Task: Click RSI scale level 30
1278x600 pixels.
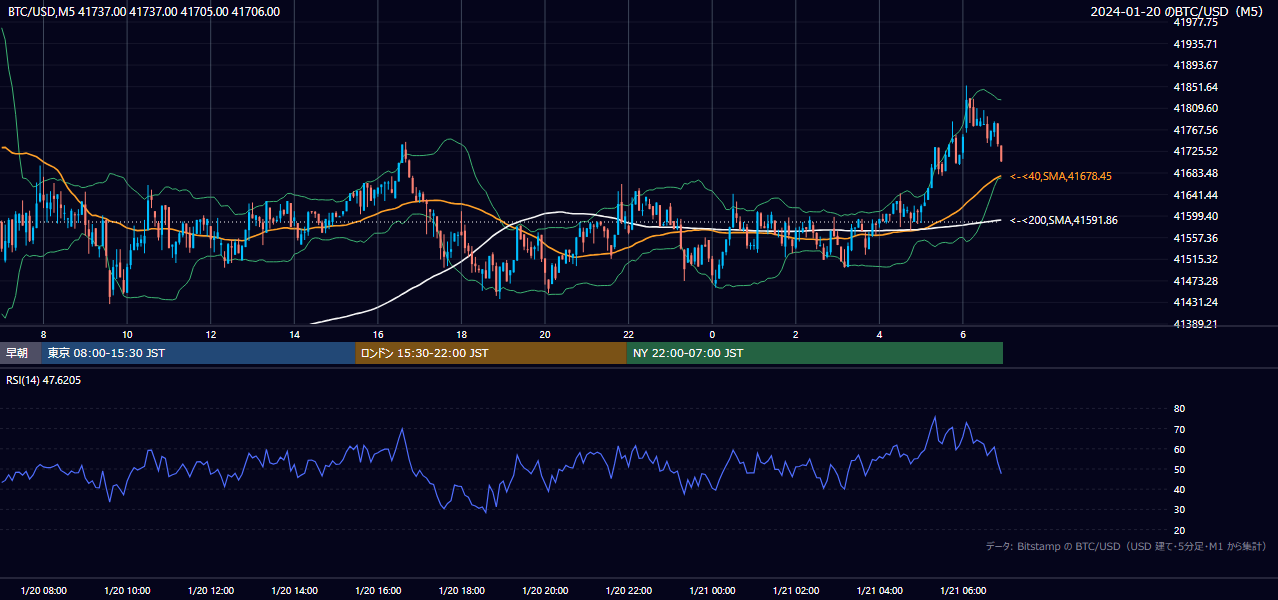Action: tap(1179, 510)
